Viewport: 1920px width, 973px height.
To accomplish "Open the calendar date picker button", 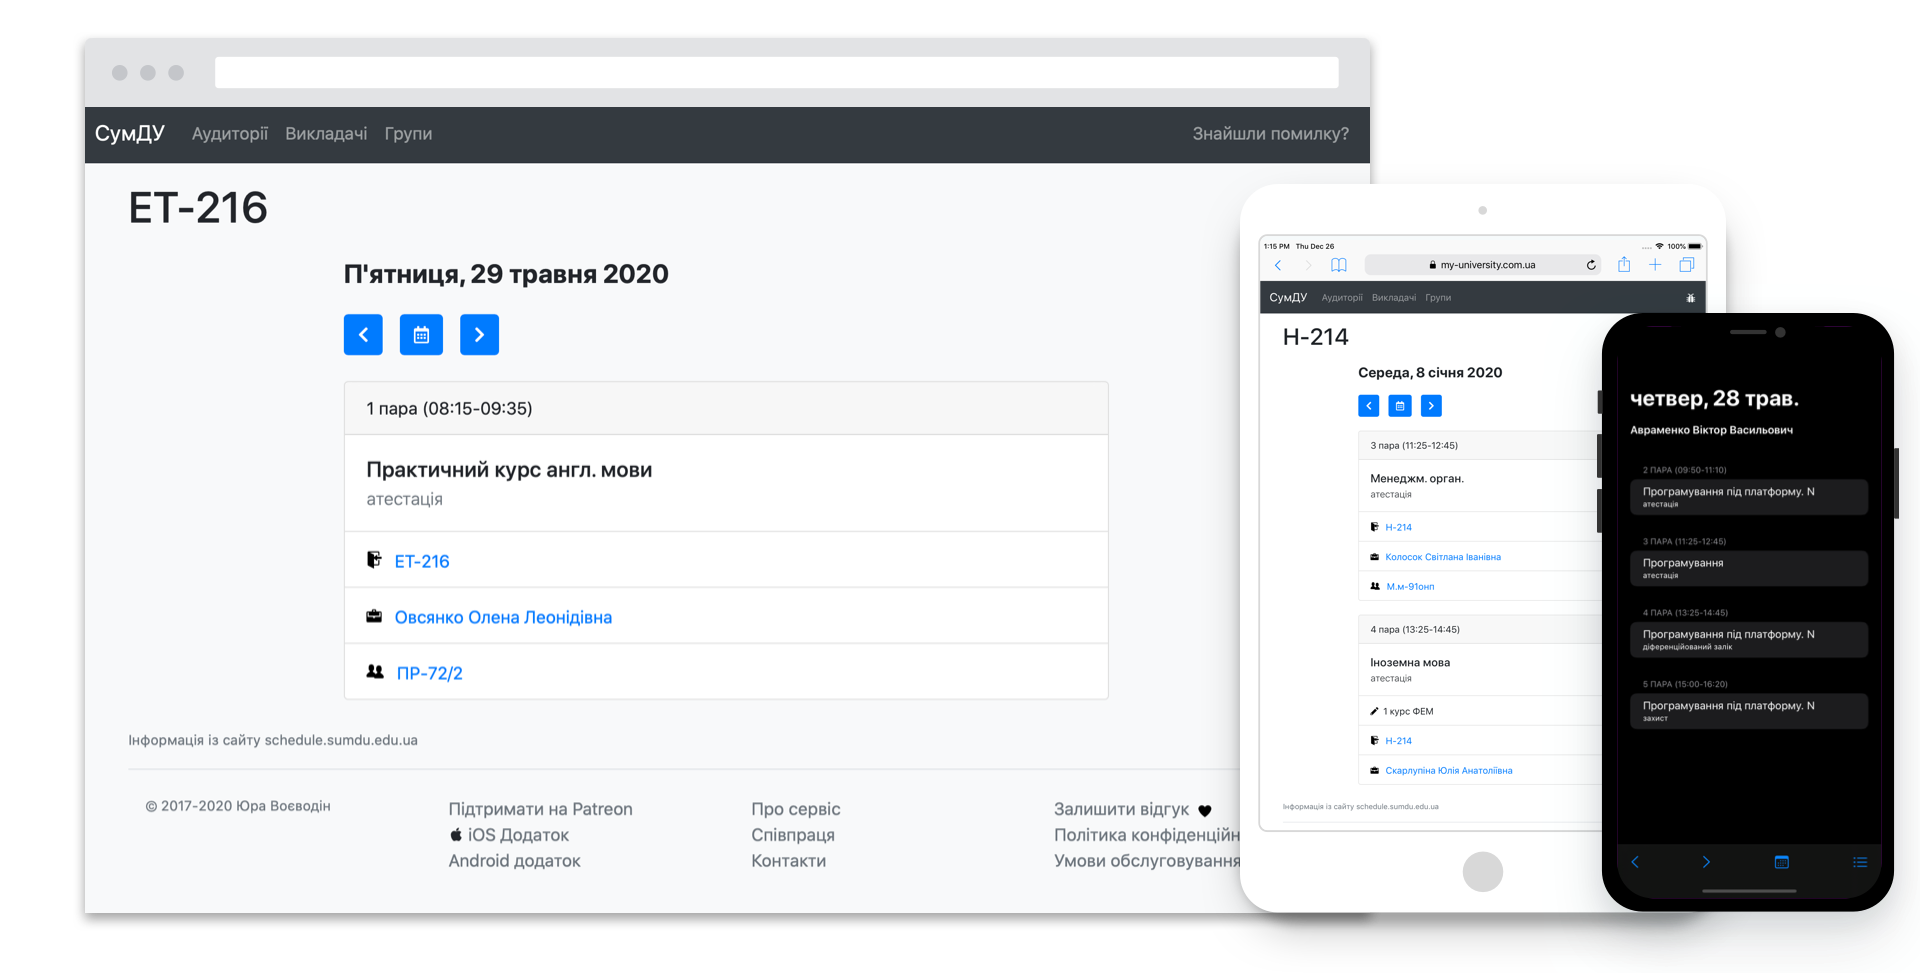I will (x=421, y=335).
